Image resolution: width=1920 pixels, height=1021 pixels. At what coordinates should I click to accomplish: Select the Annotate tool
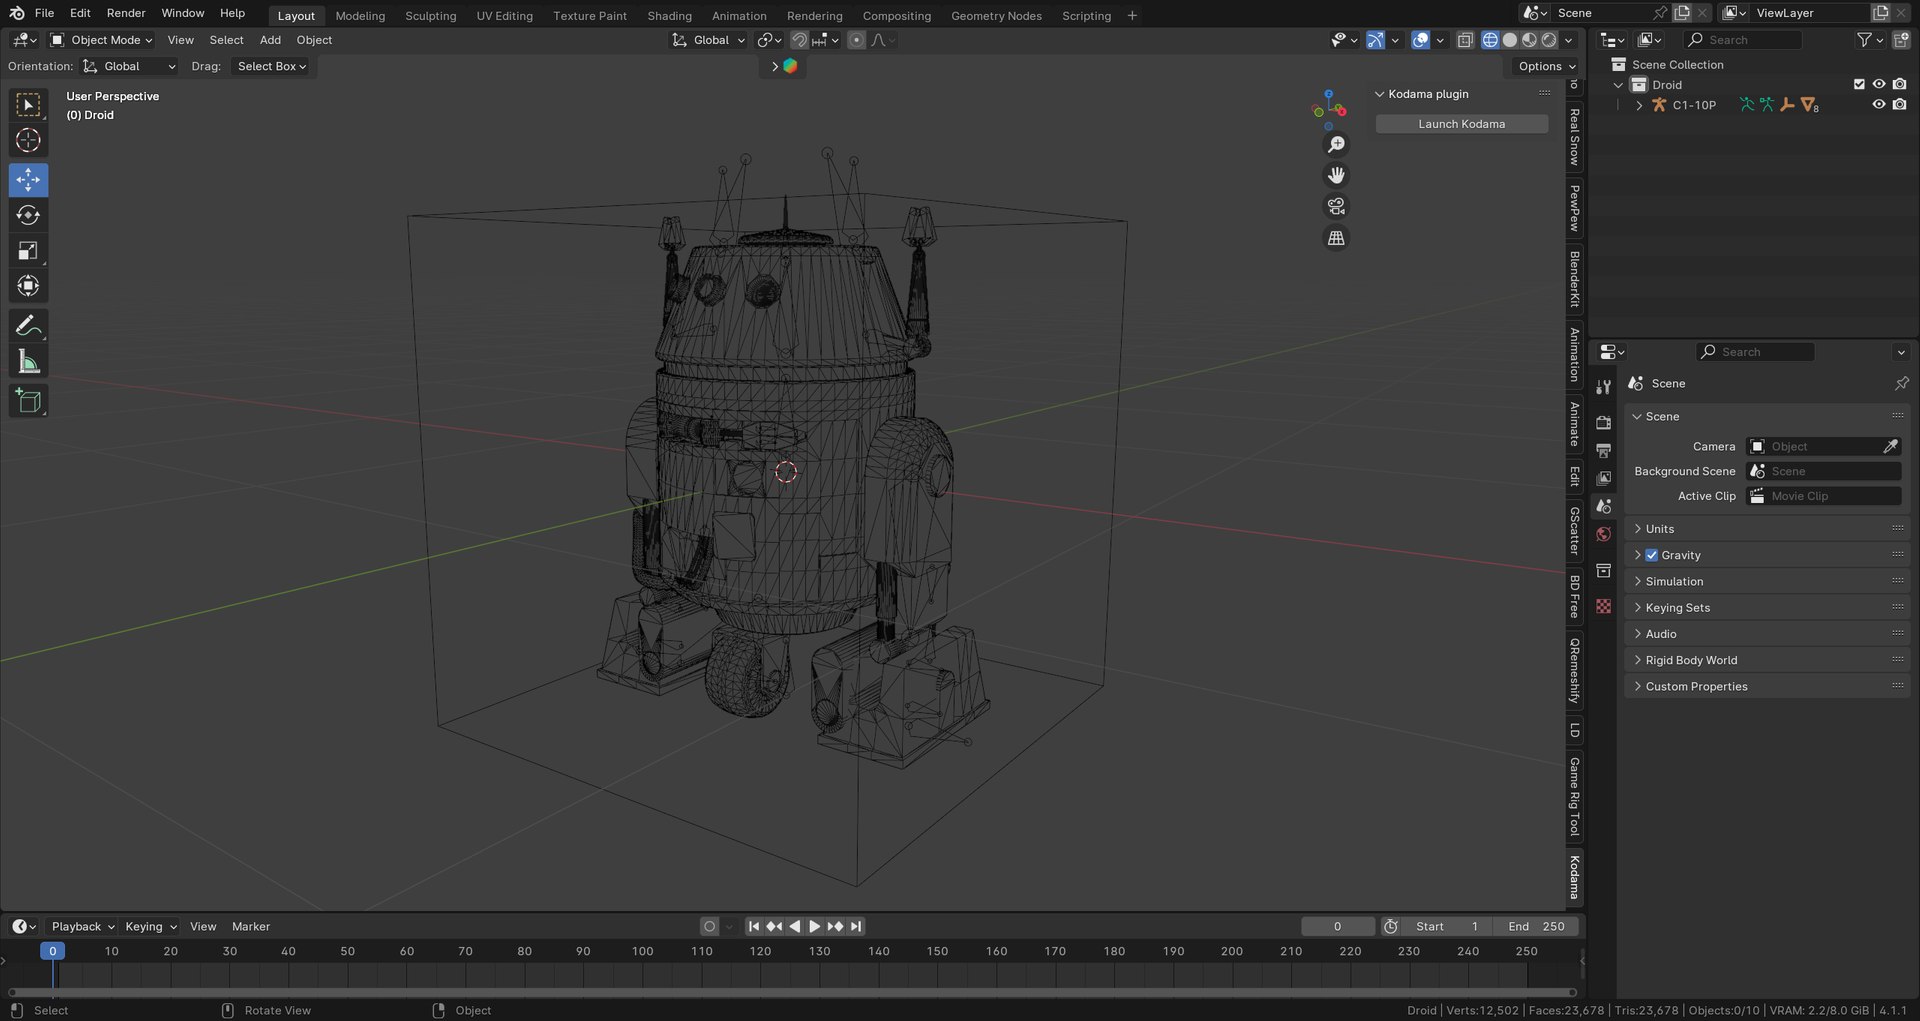coord(28,326)
